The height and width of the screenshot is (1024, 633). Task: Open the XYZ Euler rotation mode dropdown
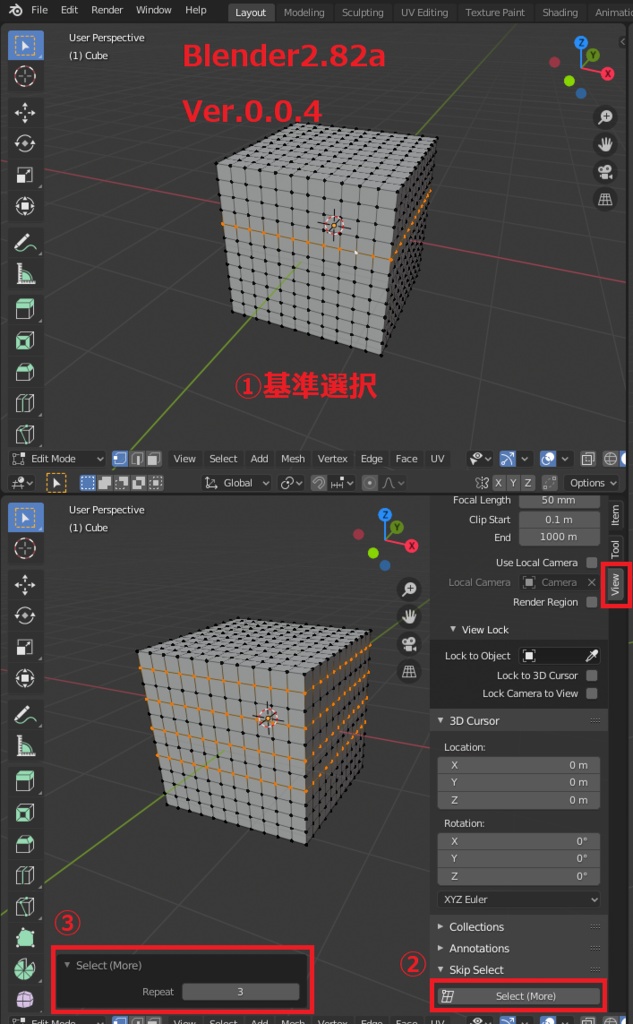pyautogui.click(x=519, y=899)
